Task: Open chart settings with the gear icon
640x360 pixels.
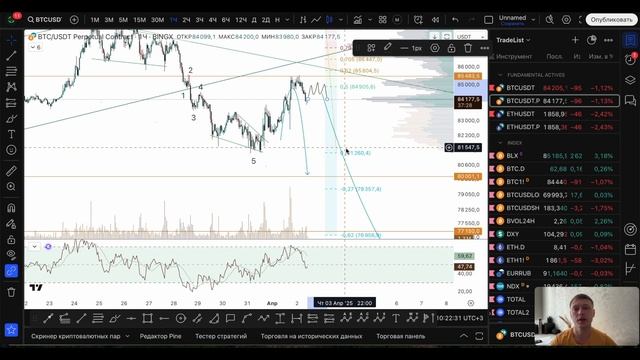Action: [x=566, y=20]
